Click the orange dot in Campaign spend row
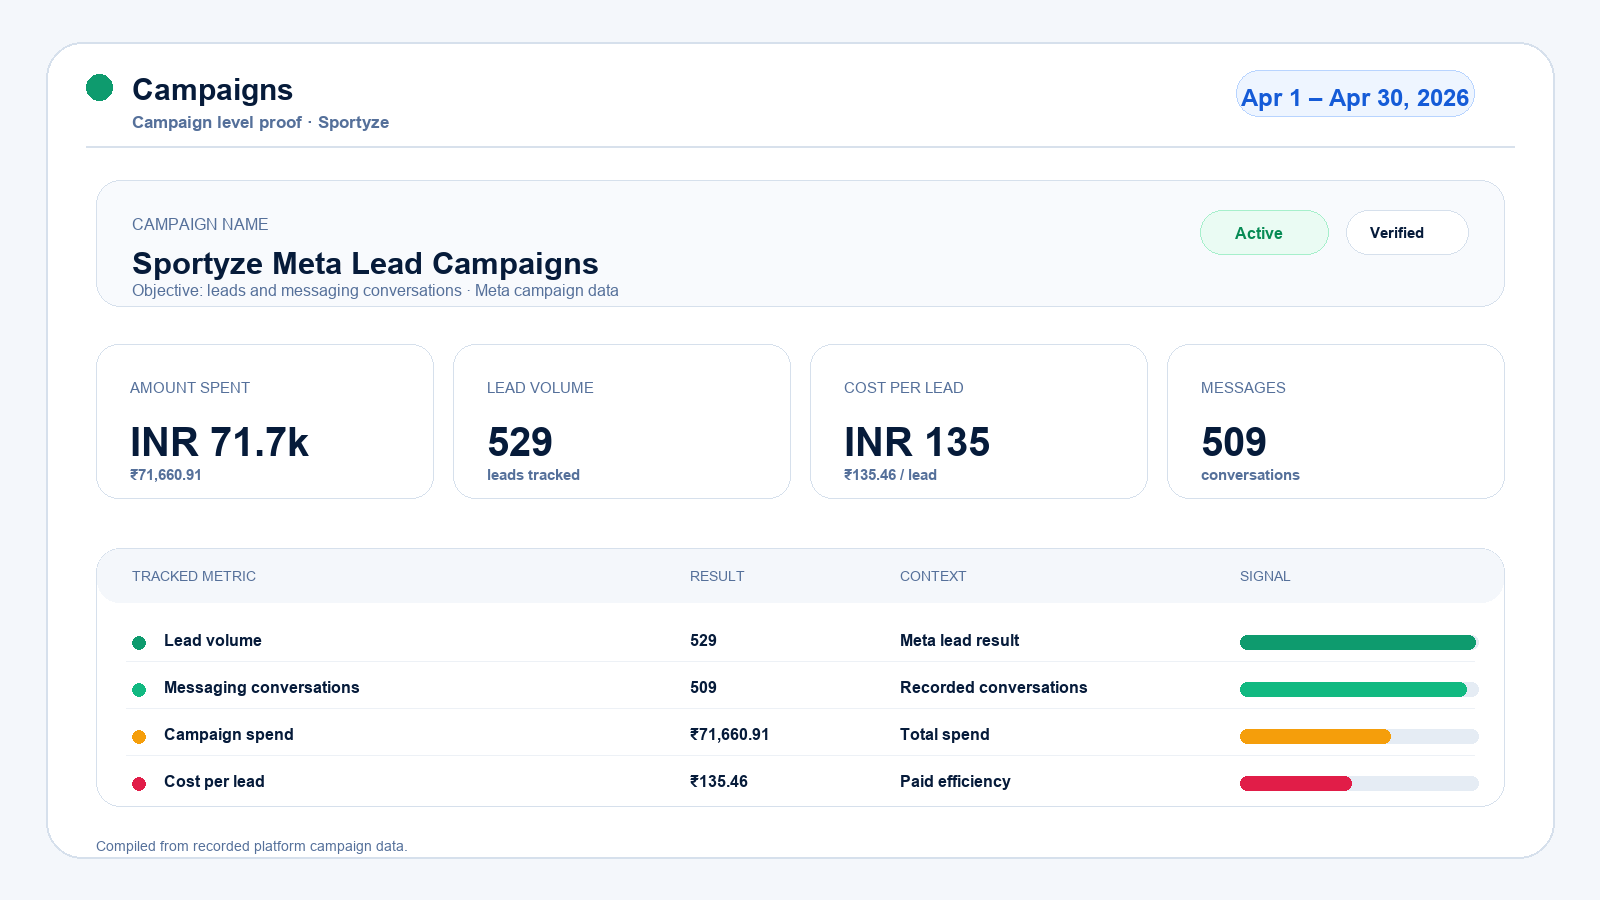This screenshot has width=1600, height=900. click(139, 737)
